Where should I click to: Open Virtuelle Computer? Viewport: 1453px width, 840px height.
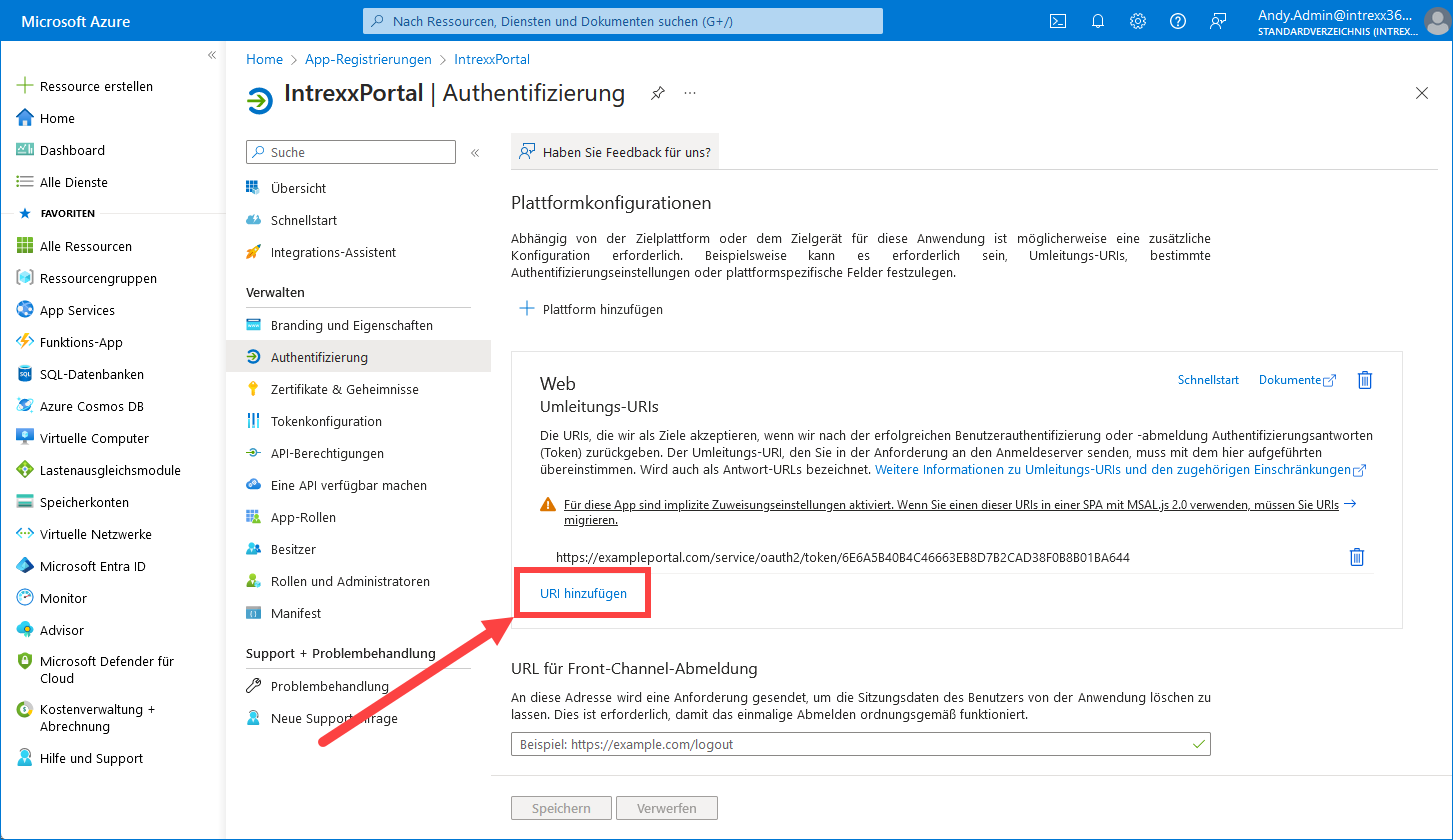click(82, 438)
